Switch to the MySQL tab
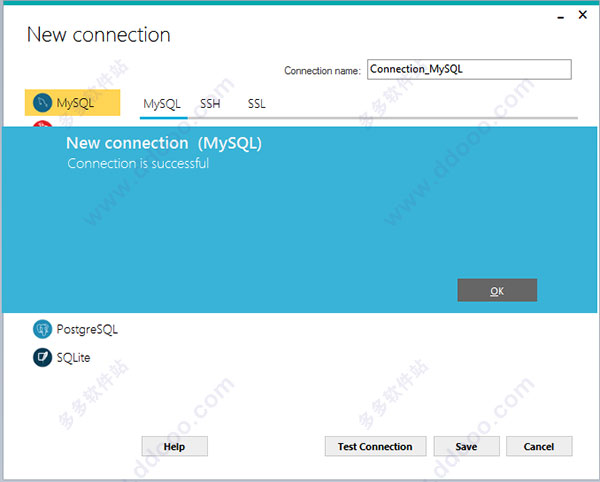The width and height of the screenshot is (600, 482). (162, 104)
